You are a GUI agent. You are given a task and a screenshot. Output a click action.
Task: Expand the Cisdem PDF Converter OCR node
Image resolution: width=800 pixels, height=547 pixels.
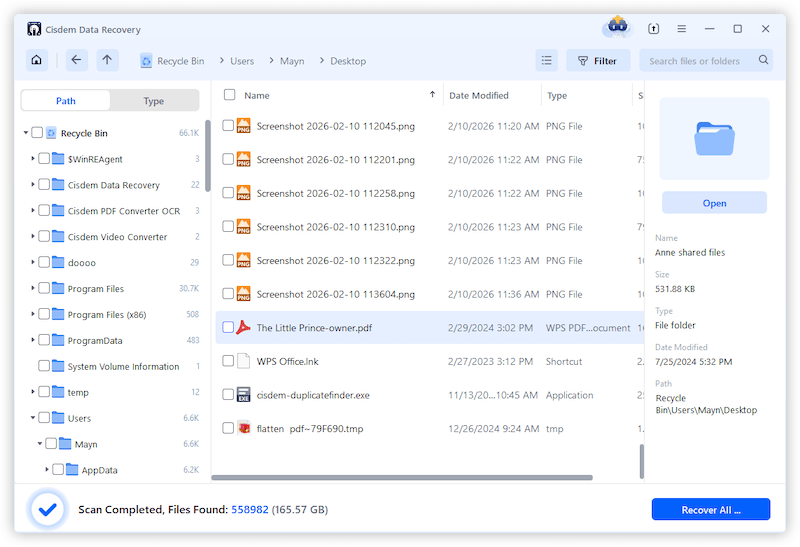click(x=33, y=210)
